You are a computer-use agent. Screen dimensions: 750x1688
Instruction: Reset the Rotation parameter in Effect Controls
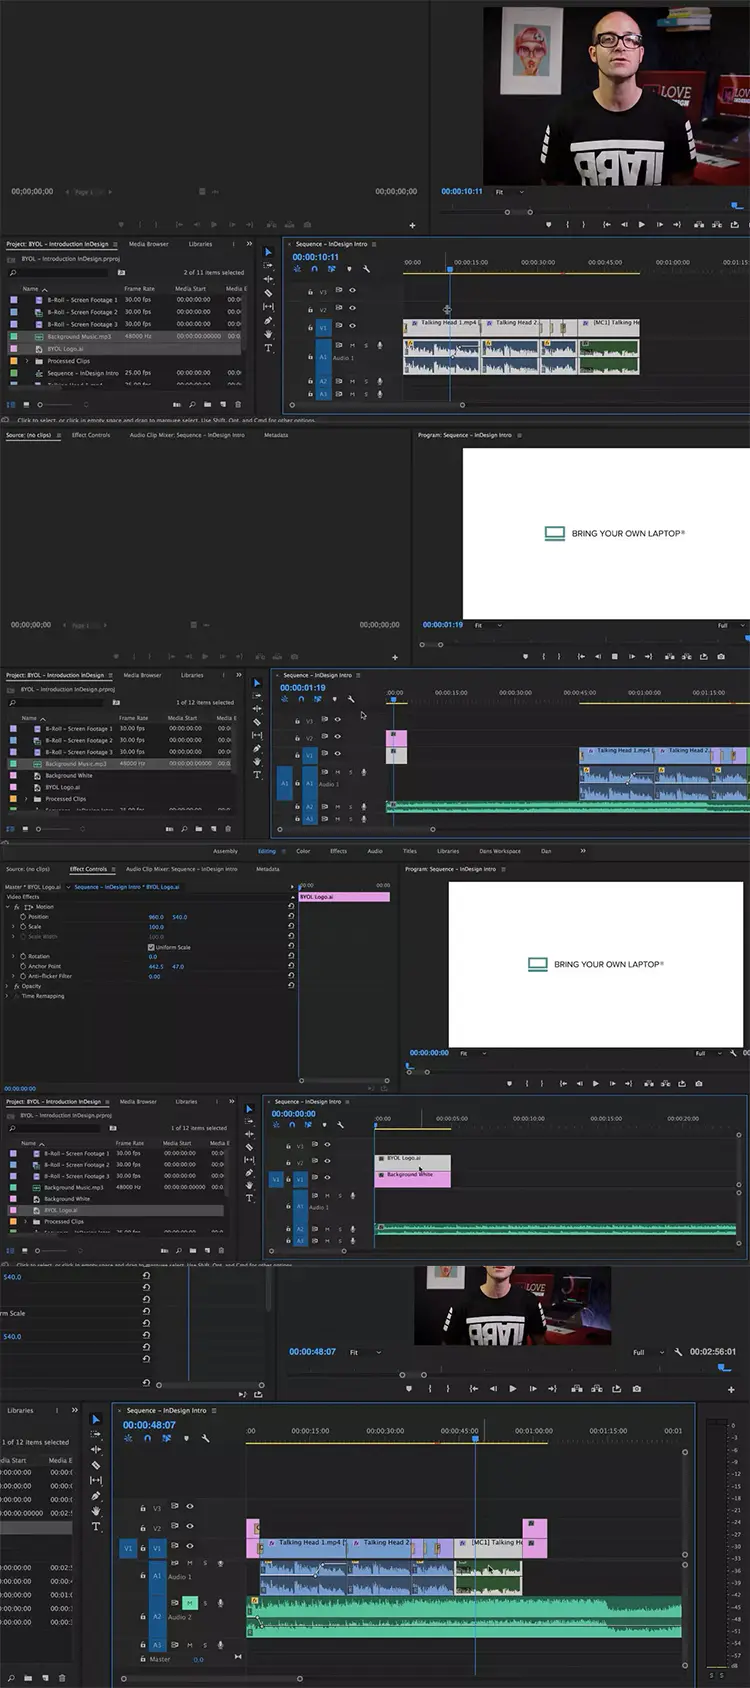pos(291,956)
